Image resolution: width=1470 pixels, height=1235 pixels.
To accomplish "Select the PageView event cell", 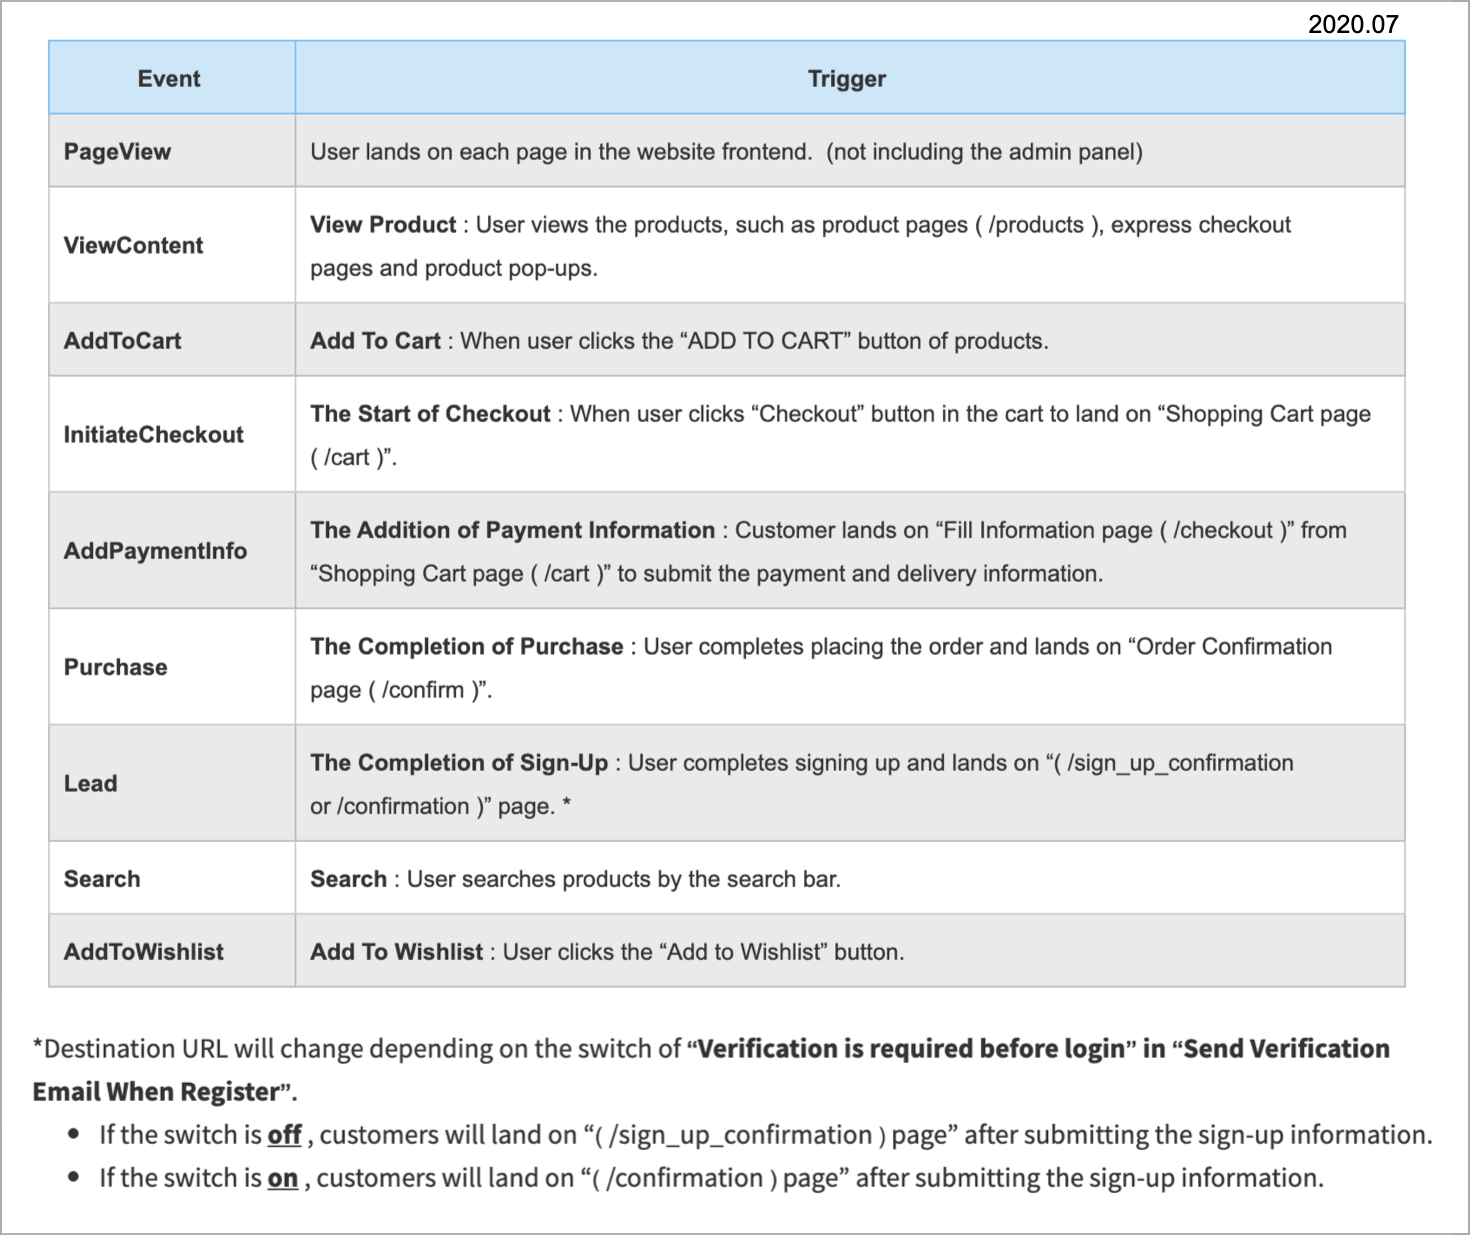I will (172, 151).
